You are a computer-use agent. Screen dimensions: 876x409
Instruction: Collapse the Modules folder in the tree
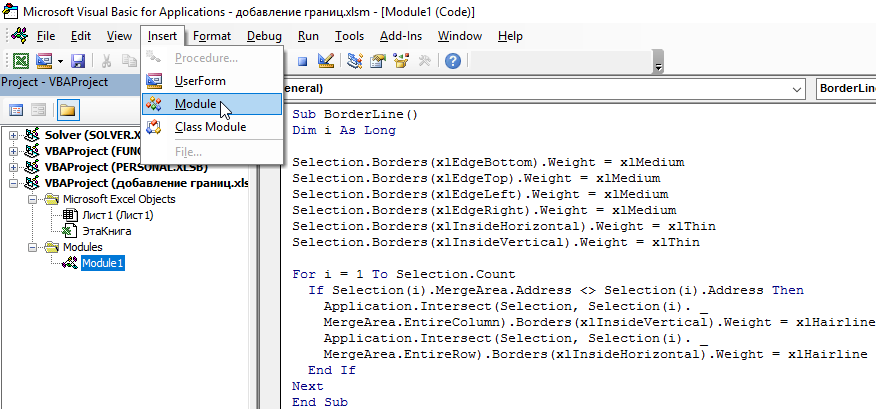tap(32, 247)
